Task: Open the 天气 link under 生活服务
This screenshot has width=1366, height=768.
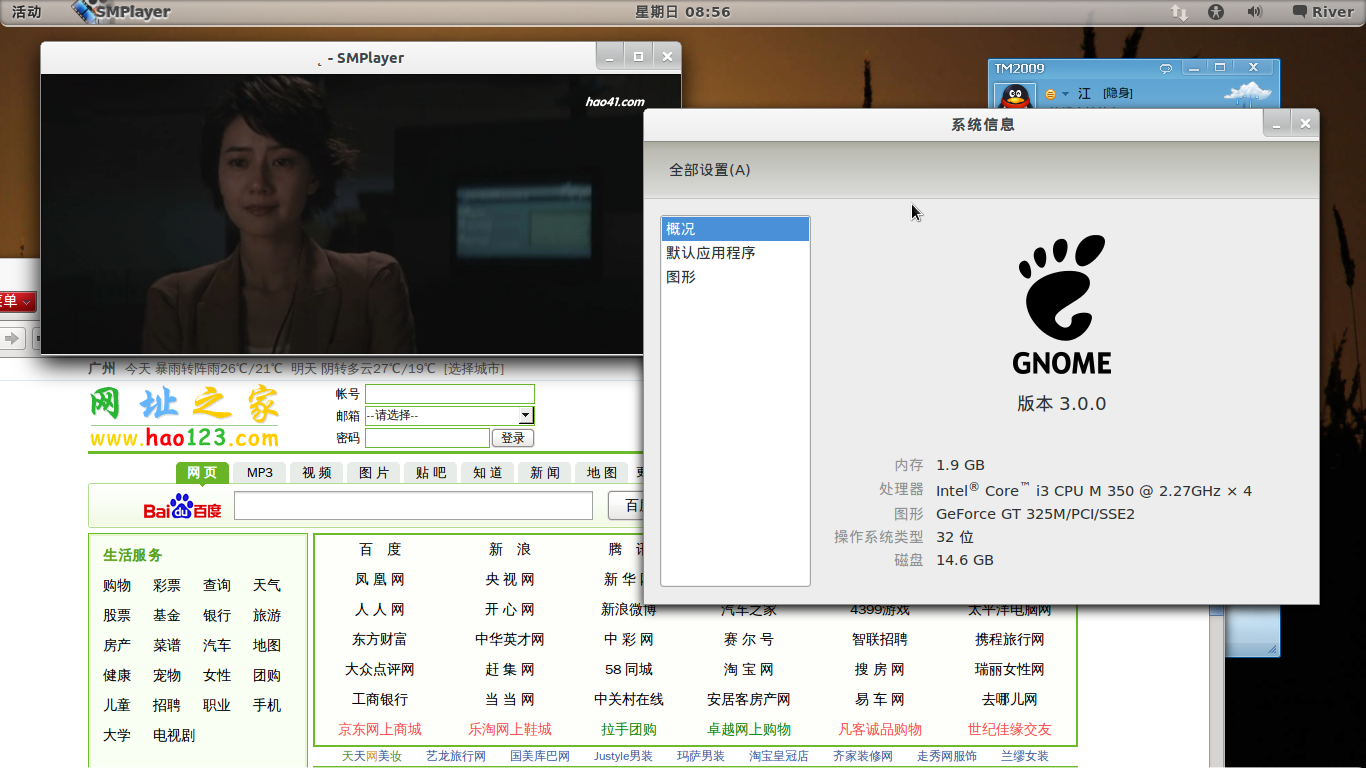Action: [x=267, y=585]
